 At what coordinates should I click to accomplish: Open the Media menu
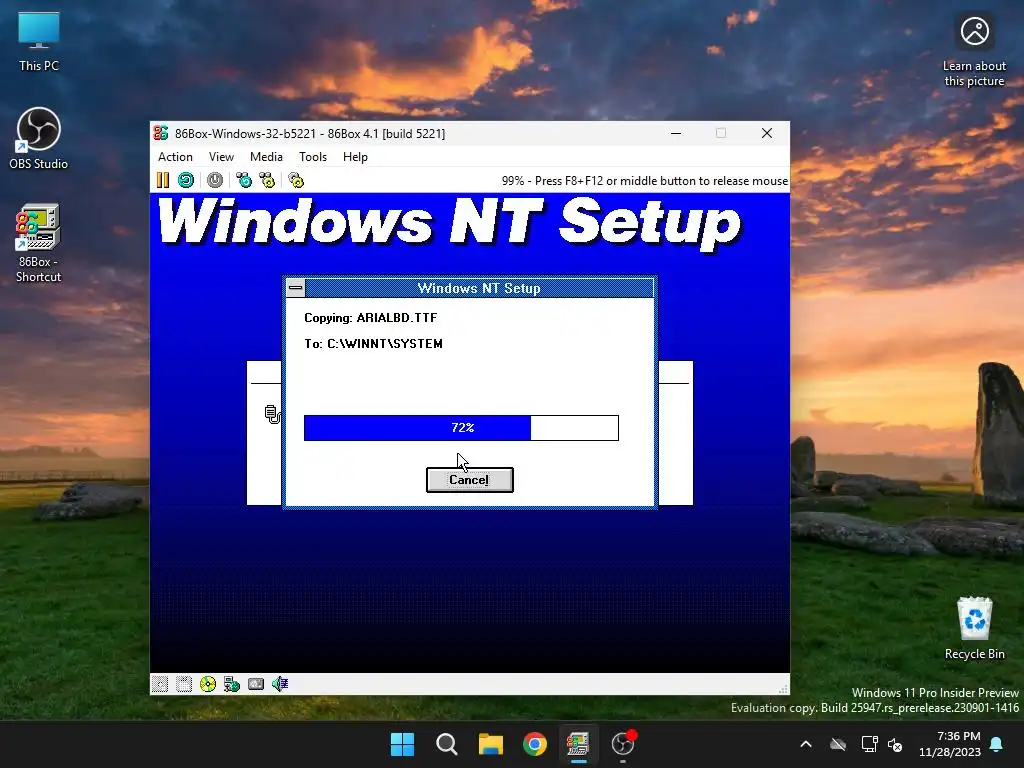pyautogui.click(x=266, y=157)
